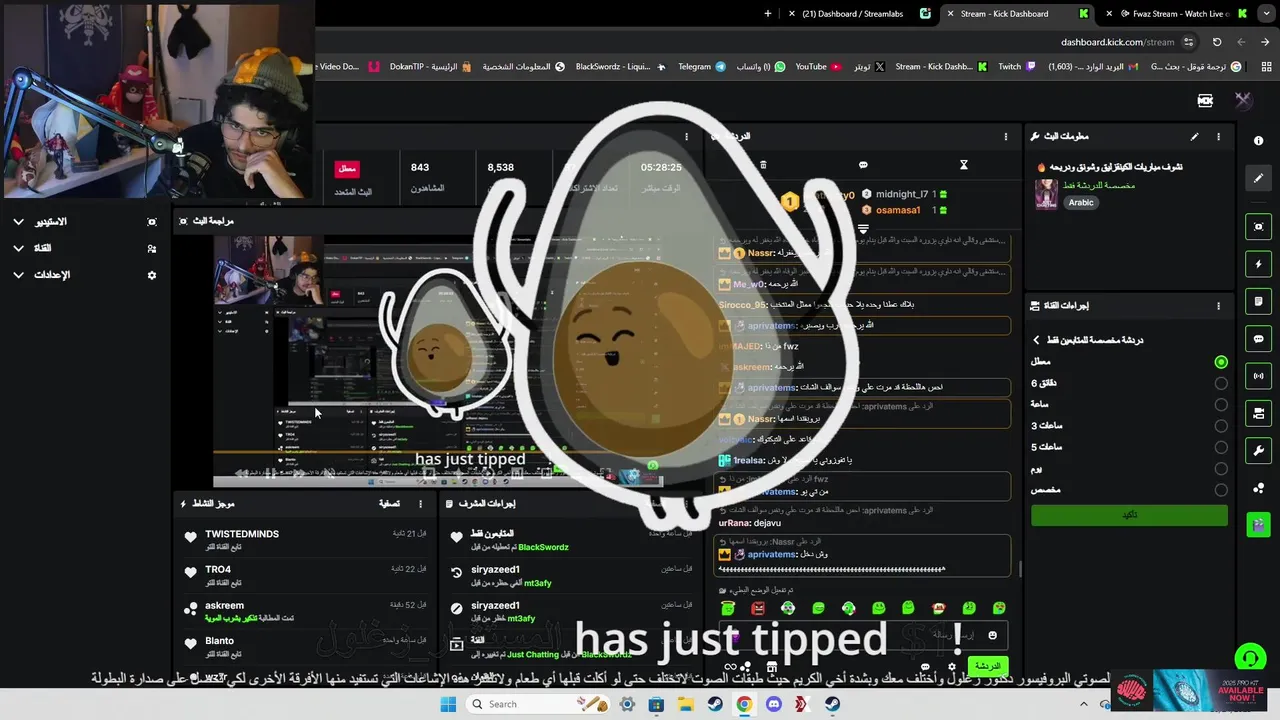Open a new browser tab with plus button
1280x720 pixels.
coord(767,14)
